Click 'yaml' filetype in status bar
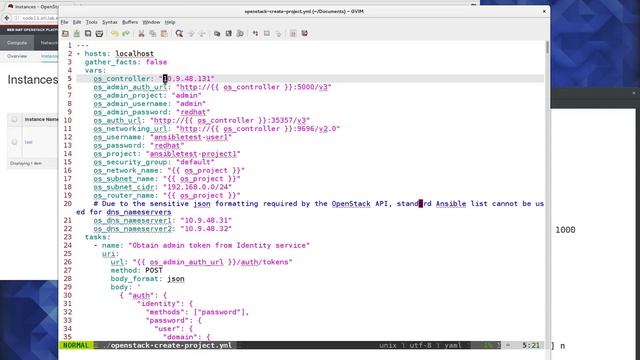The width and height of the screenshot is (640, 360). [453, 345]
